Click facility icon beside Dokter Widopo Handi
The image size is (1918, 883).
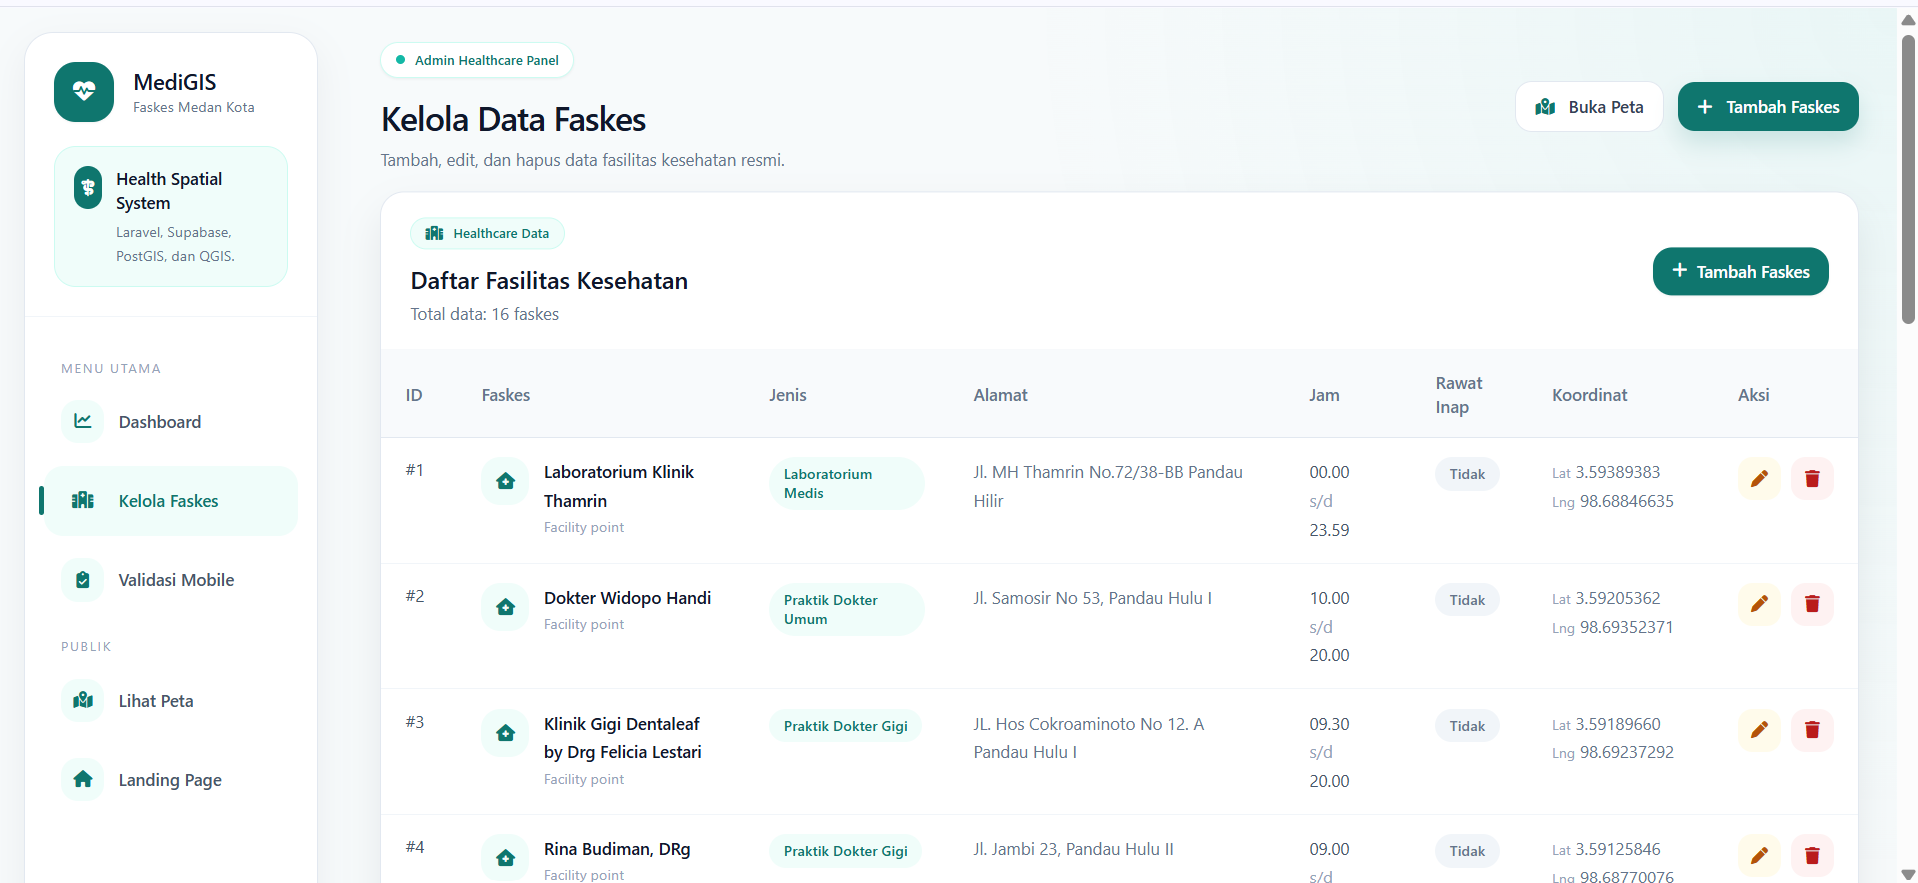click(x=506, y=607)
